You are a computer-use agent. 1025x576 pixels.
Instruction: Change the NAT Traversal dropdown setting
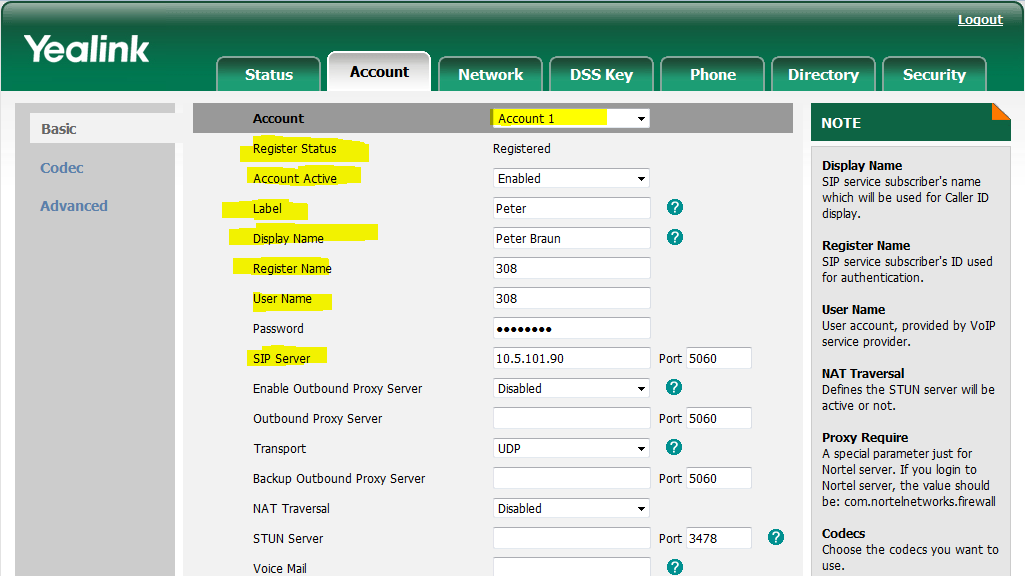click(571, 508)
